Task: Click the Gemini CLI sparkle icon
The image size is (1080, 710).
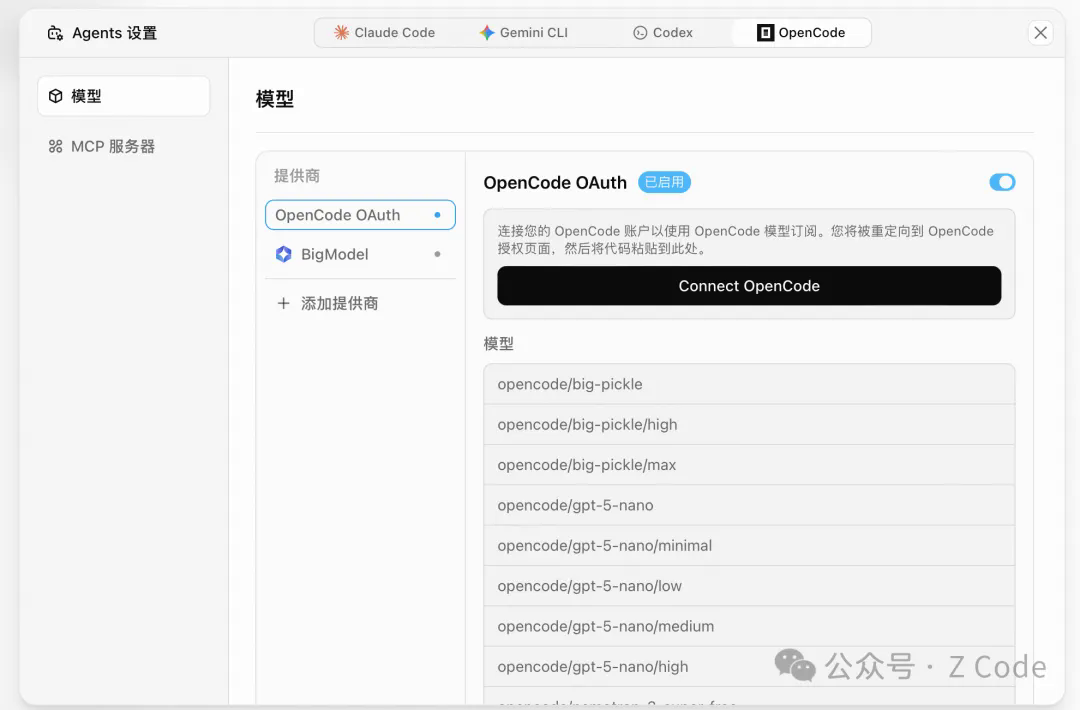Action: 487,32
